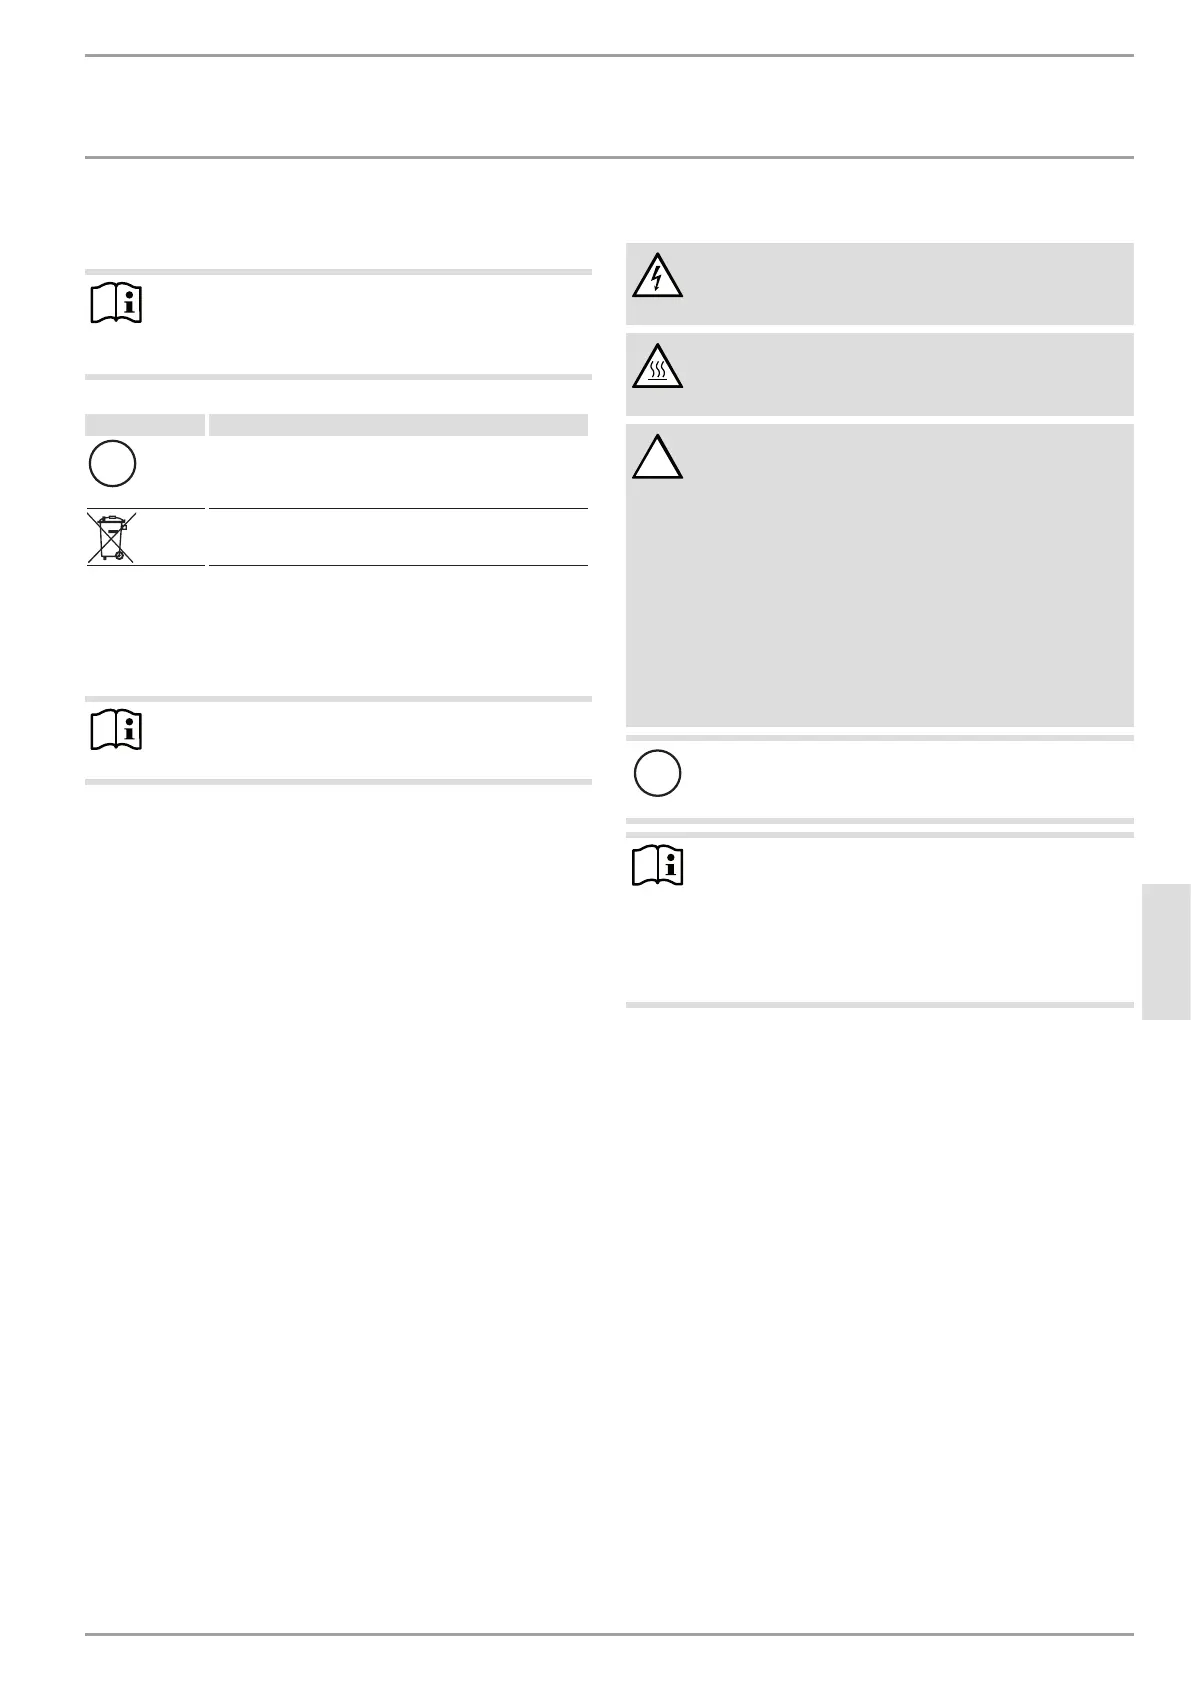1191x1684 pixels.
Task: Click inside the electric shock warning gray box
Action: coord(900,283)
